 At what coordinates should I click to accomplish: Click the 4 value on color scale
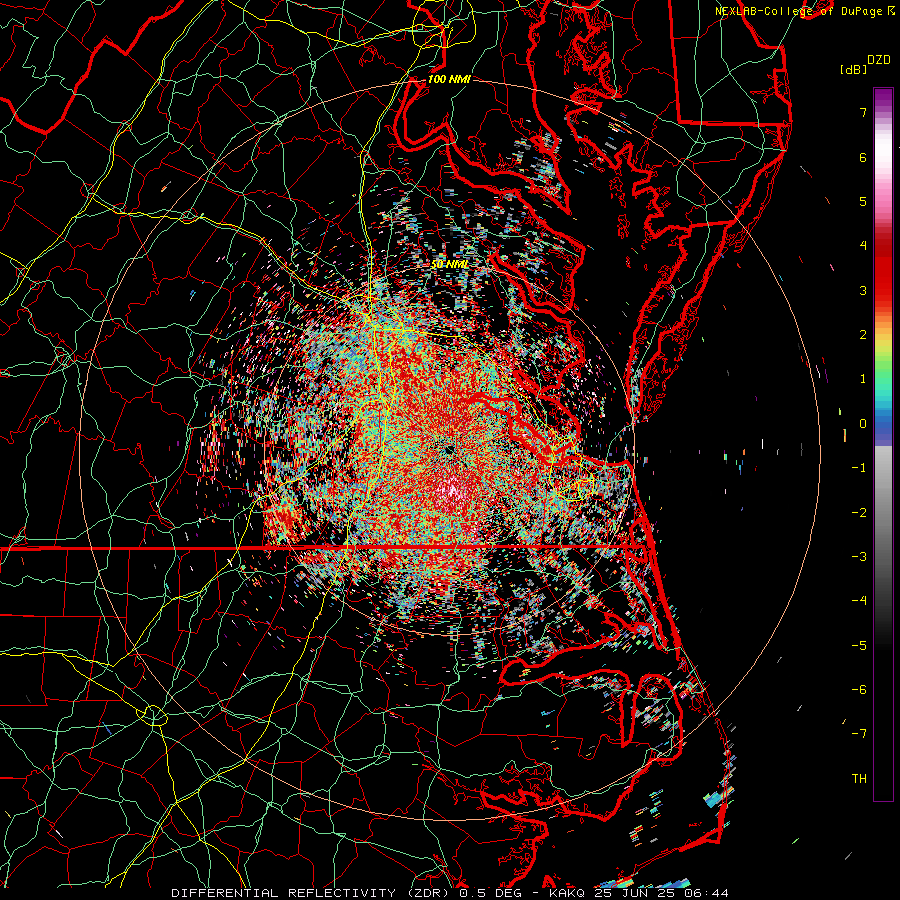click(x=863, y=246)
